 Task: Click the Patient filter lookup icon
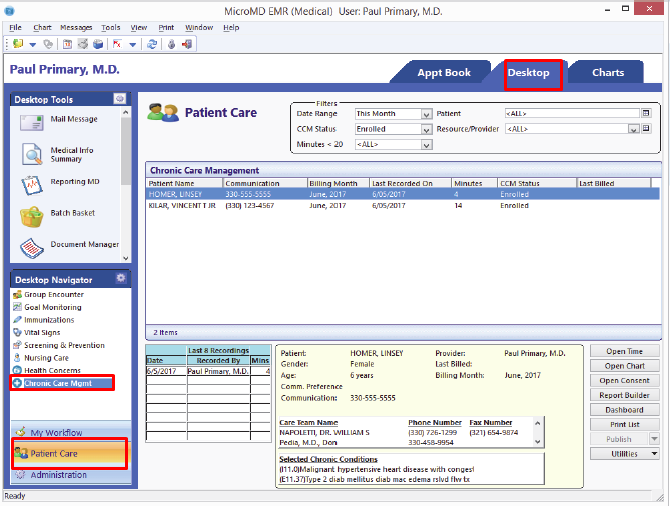coord(646,113)
